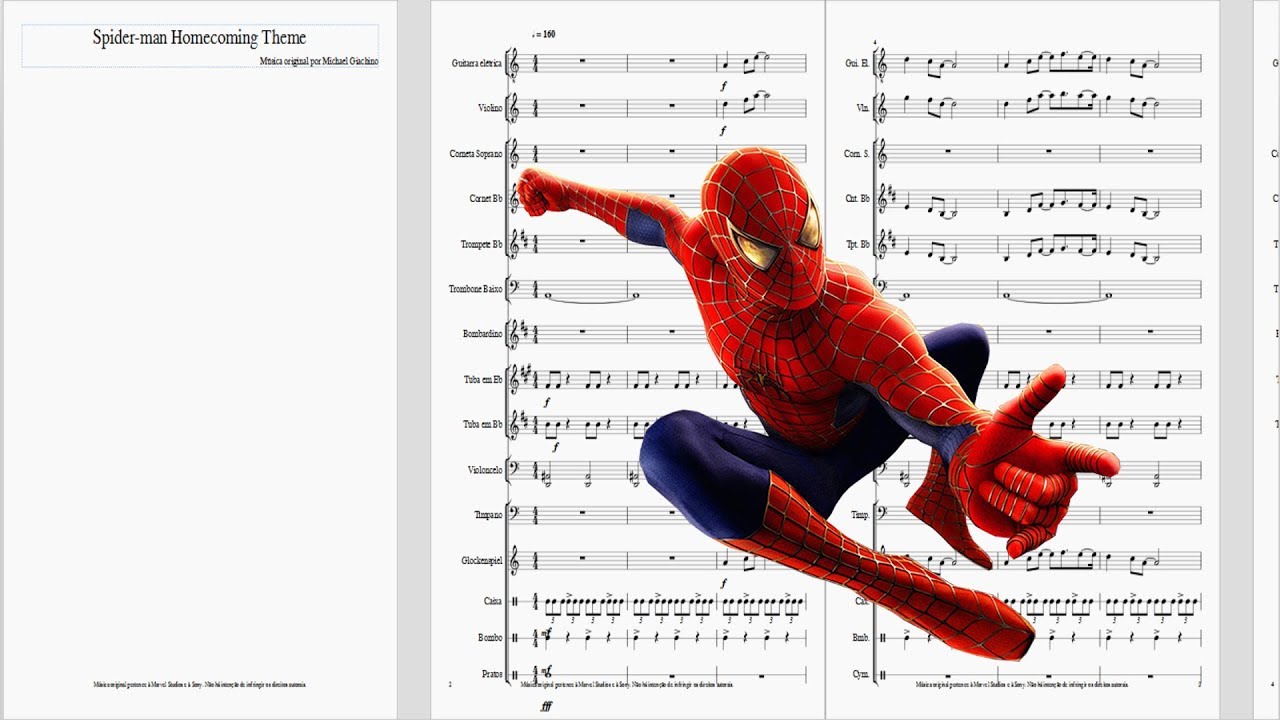Click the abbreviated "Cnt. Bb" label
The width and height of the screenshot is (1280, 720).
(x=858, y=199)
